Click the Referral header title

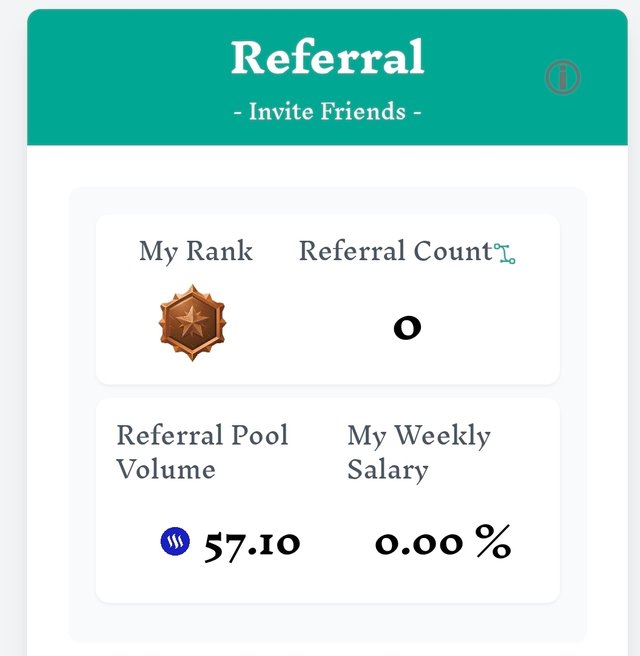point(328,56)
